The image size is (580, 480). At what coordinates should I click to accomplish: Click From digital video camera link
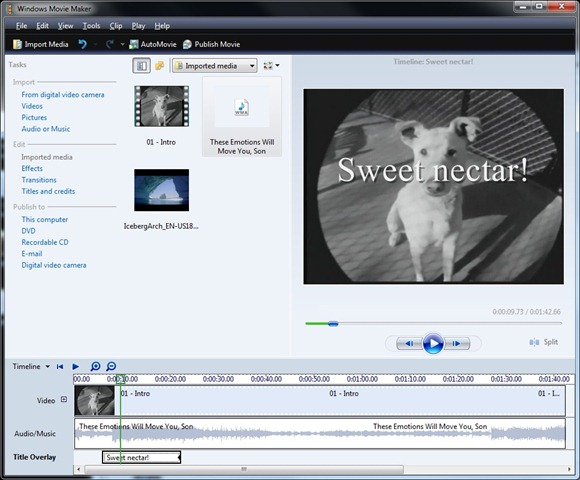point(63,95)
